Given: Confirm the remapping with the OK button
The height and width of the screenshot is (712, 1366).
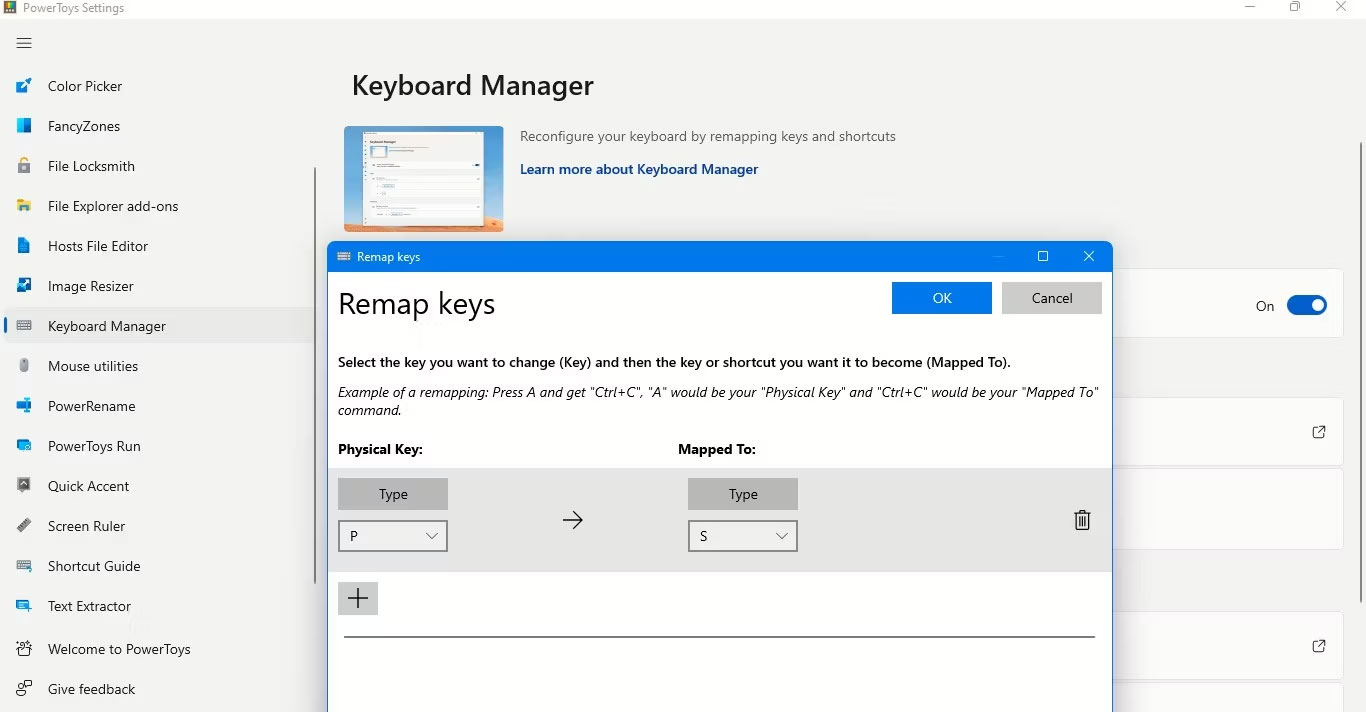Looking at the screenshot, I should click(941, 298).
